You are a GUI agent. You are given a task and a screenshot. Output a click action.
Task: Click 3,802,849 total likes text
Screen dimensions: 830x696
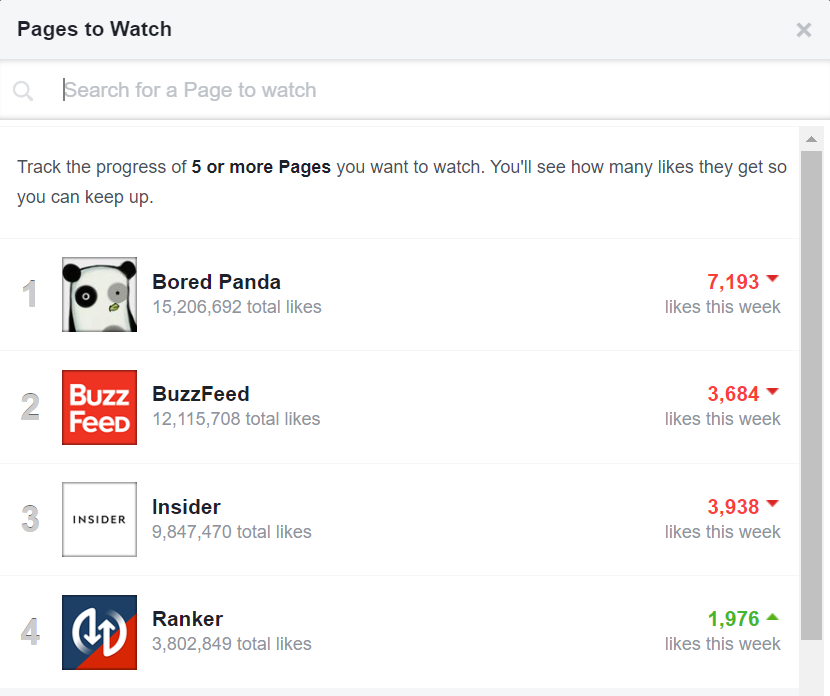coord(232,644)
